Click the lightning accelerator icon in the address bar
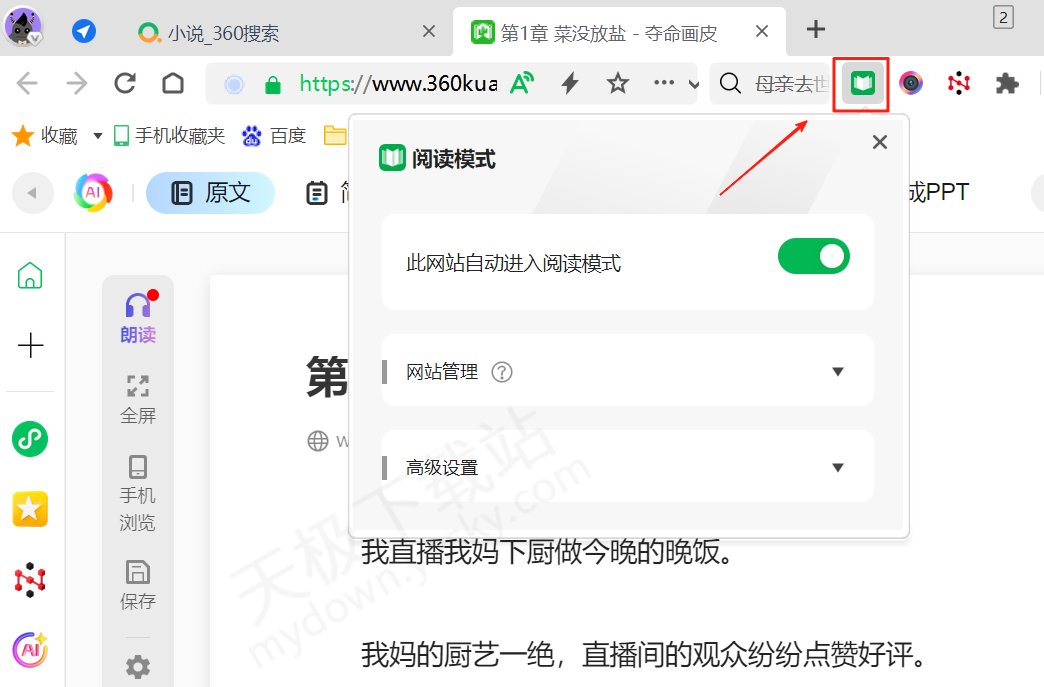 (x=569, y=84)
